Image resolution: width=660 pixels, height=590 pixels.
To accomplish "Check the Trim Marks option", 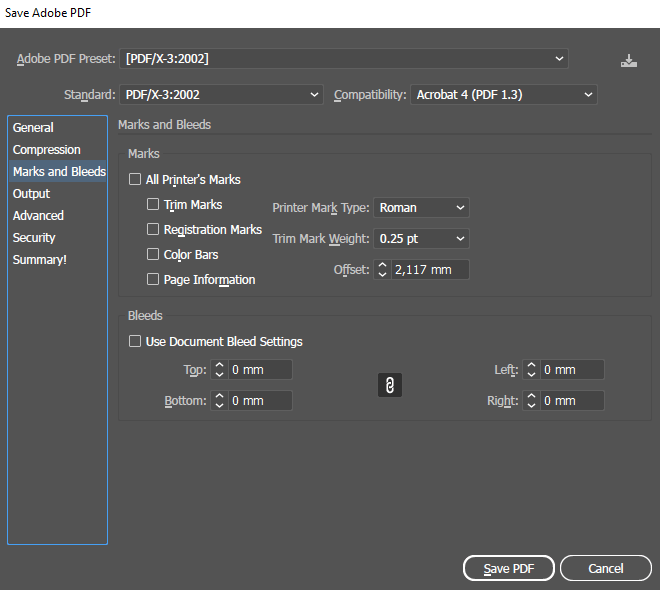I will (x=153, y=205).
